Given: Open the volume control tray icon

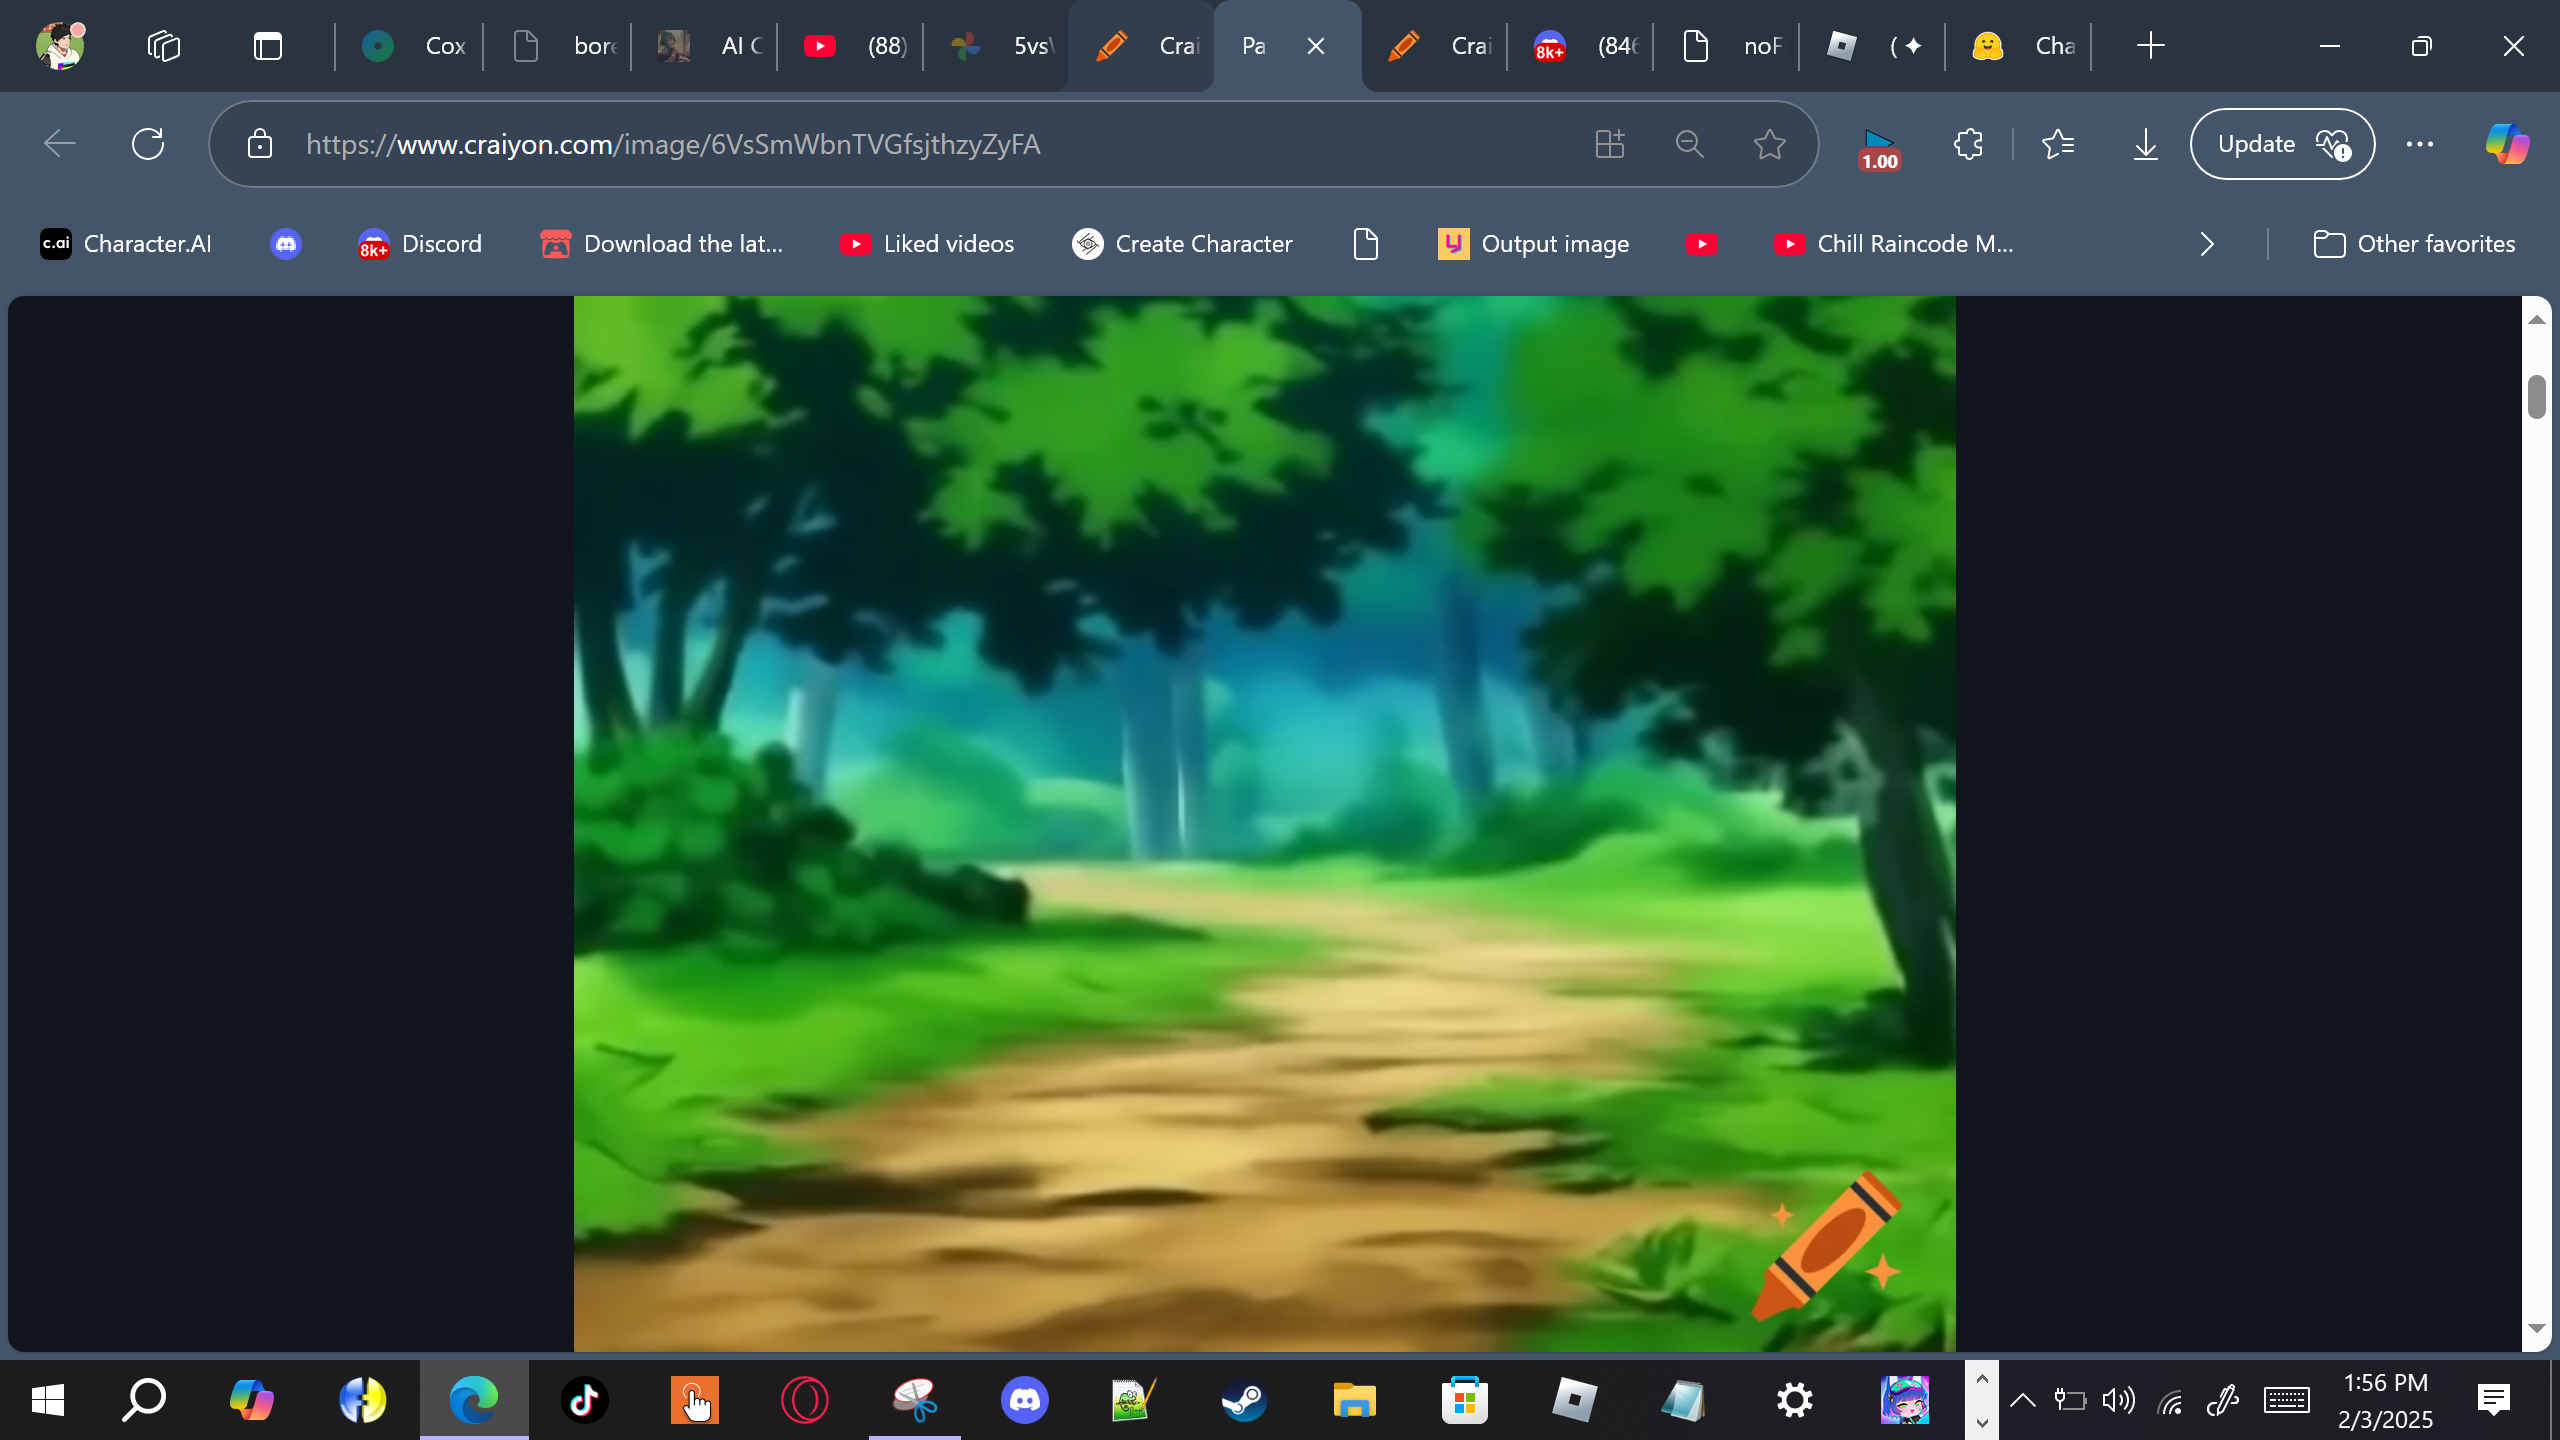Looking at the screenshot, I should pyautogui.click(x=2118, y=1400).
